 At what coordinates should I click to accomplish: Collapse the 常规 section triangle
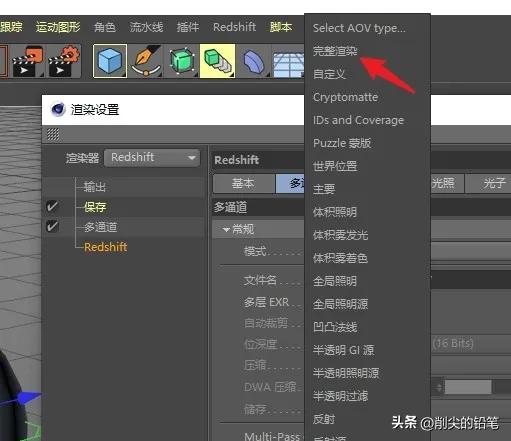click(x=226, y=230)
